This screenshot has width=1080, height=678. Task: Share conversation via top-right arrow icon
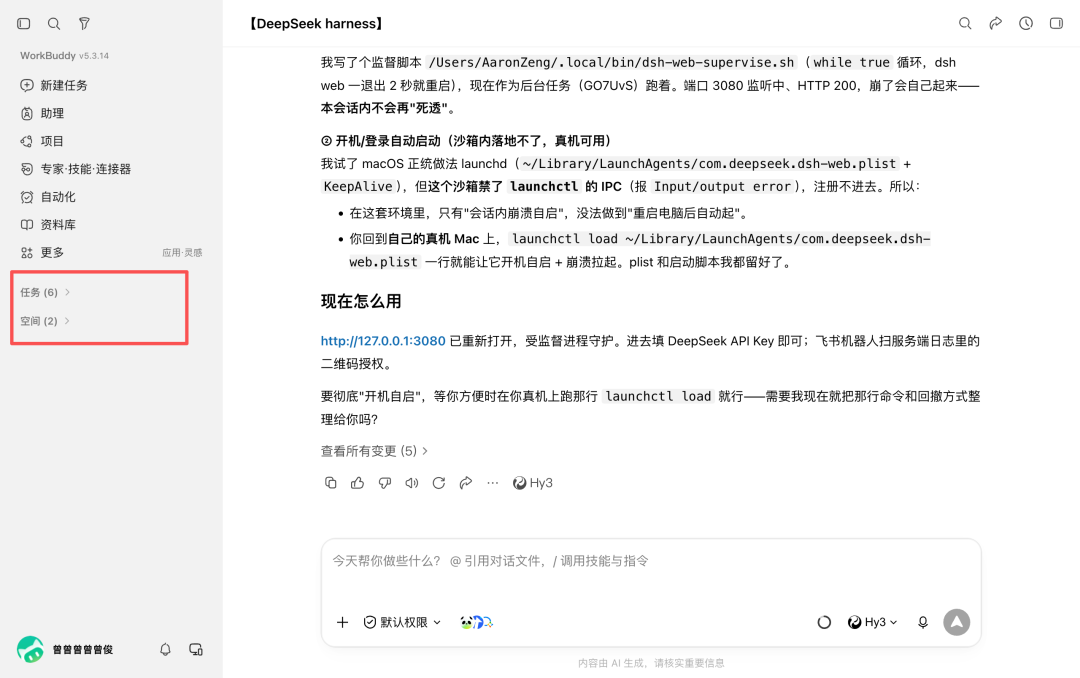995,23
